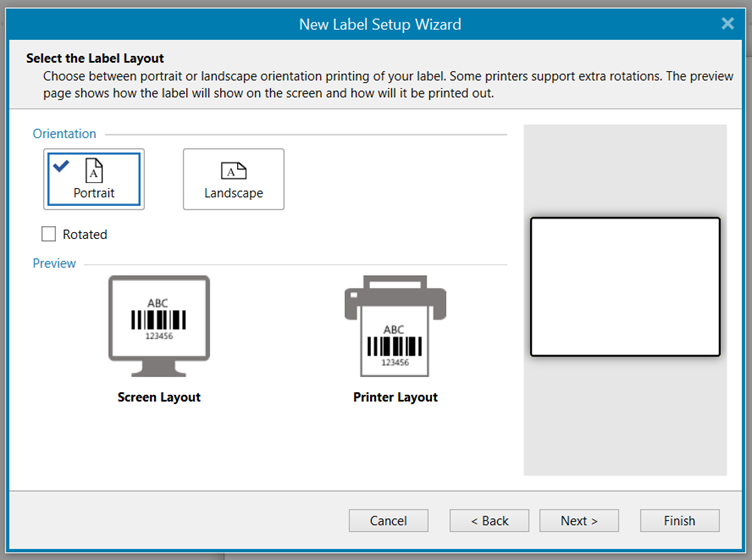Viewport: 752px width, 560px height.
Task: Close the New Label Setup Wizard
Action: [727, 23]
